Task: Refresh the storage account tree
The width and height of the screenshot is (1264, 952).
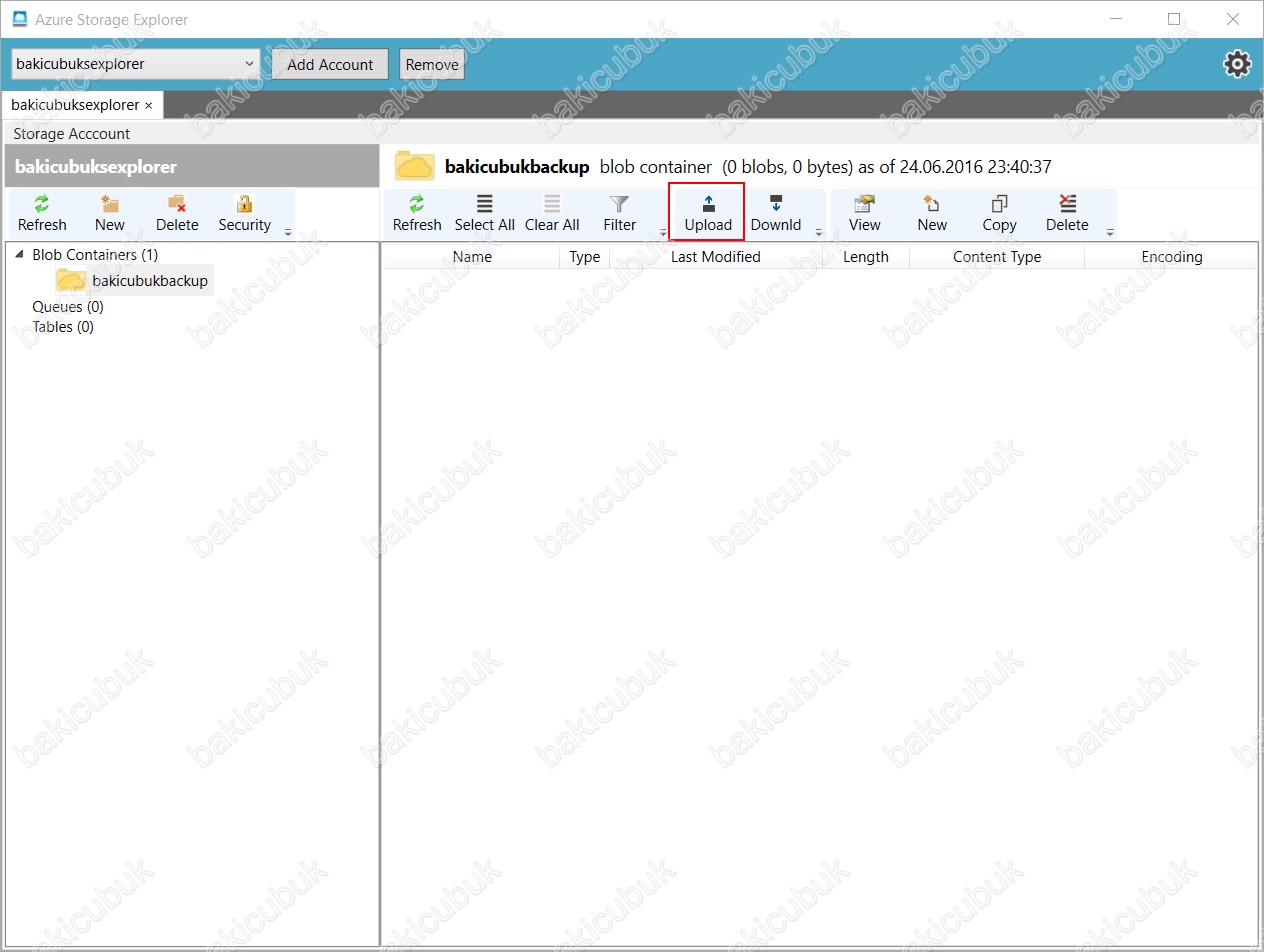Action: 42,214
